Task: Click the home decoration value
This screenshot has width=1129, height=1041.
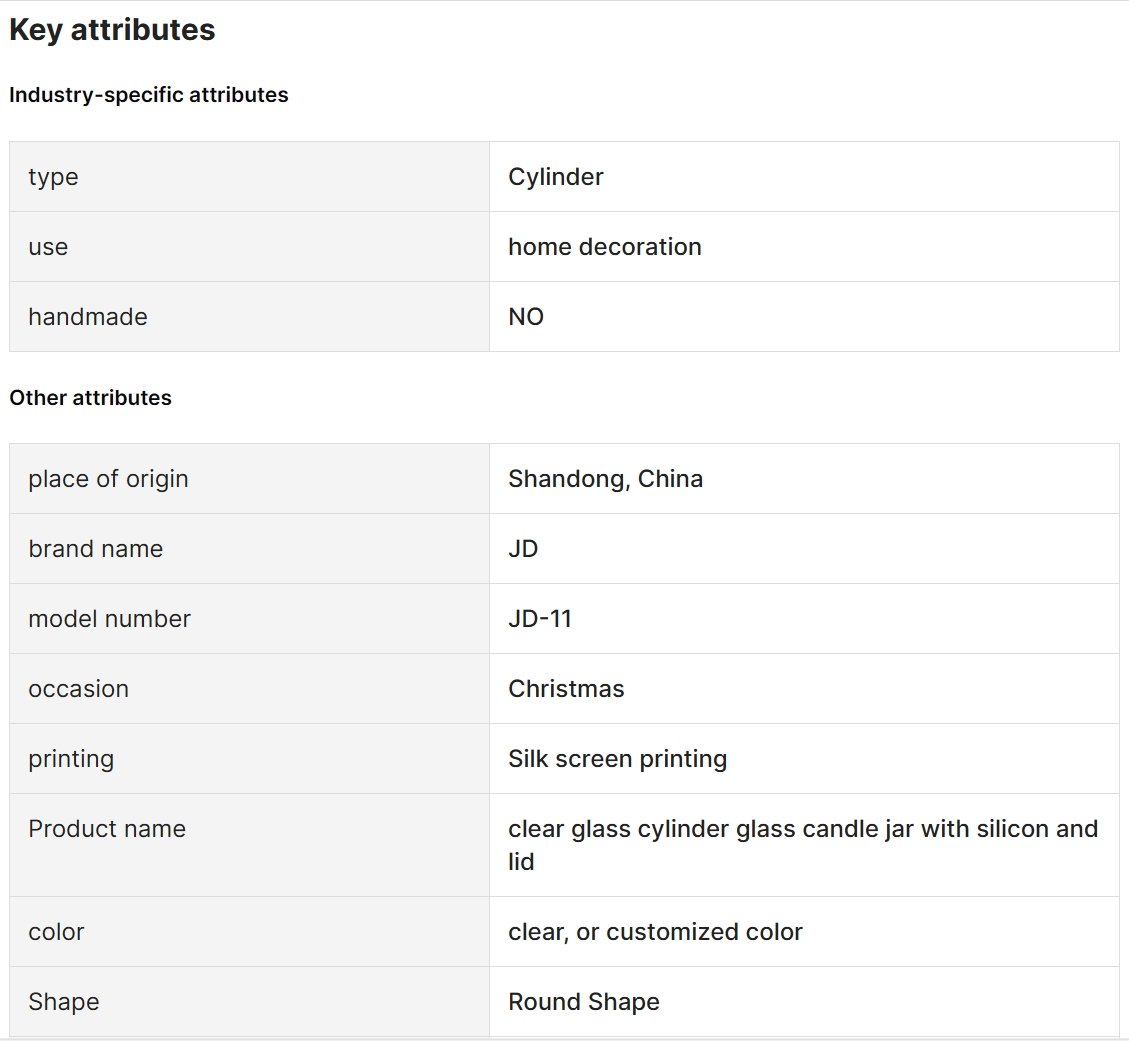Action: point(605,247)
